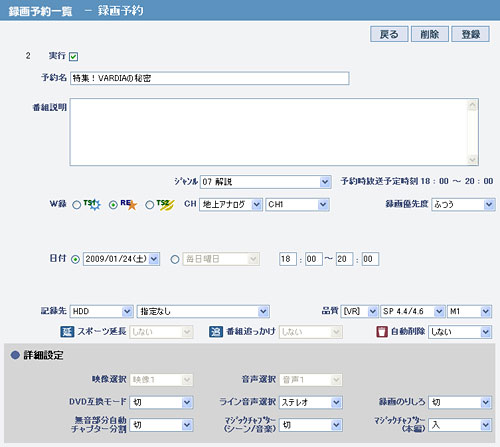Click the 番組追っかけ icon
500x447 pixels.
click(216, 332)
